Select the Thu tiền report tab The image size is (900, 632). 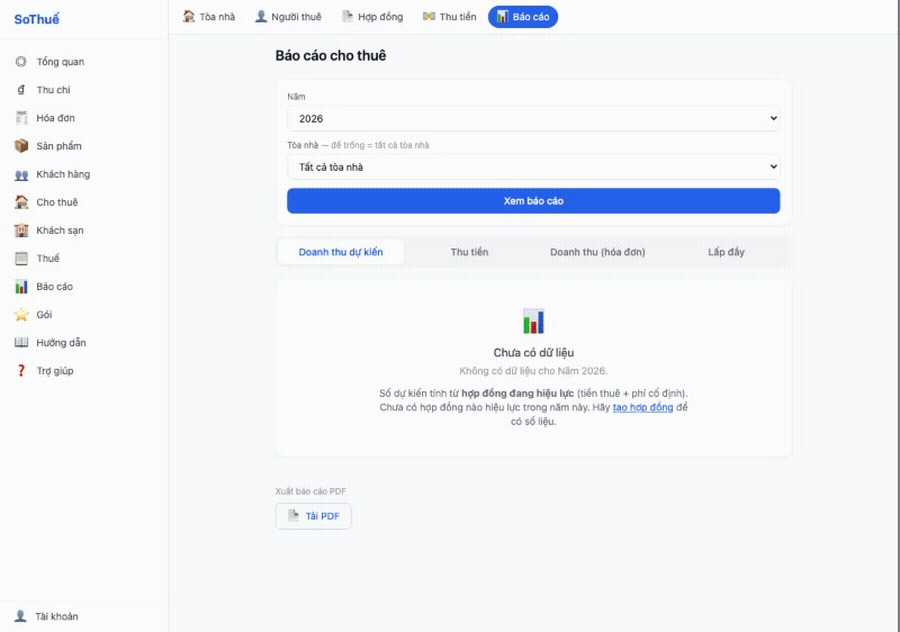[470, 252]
